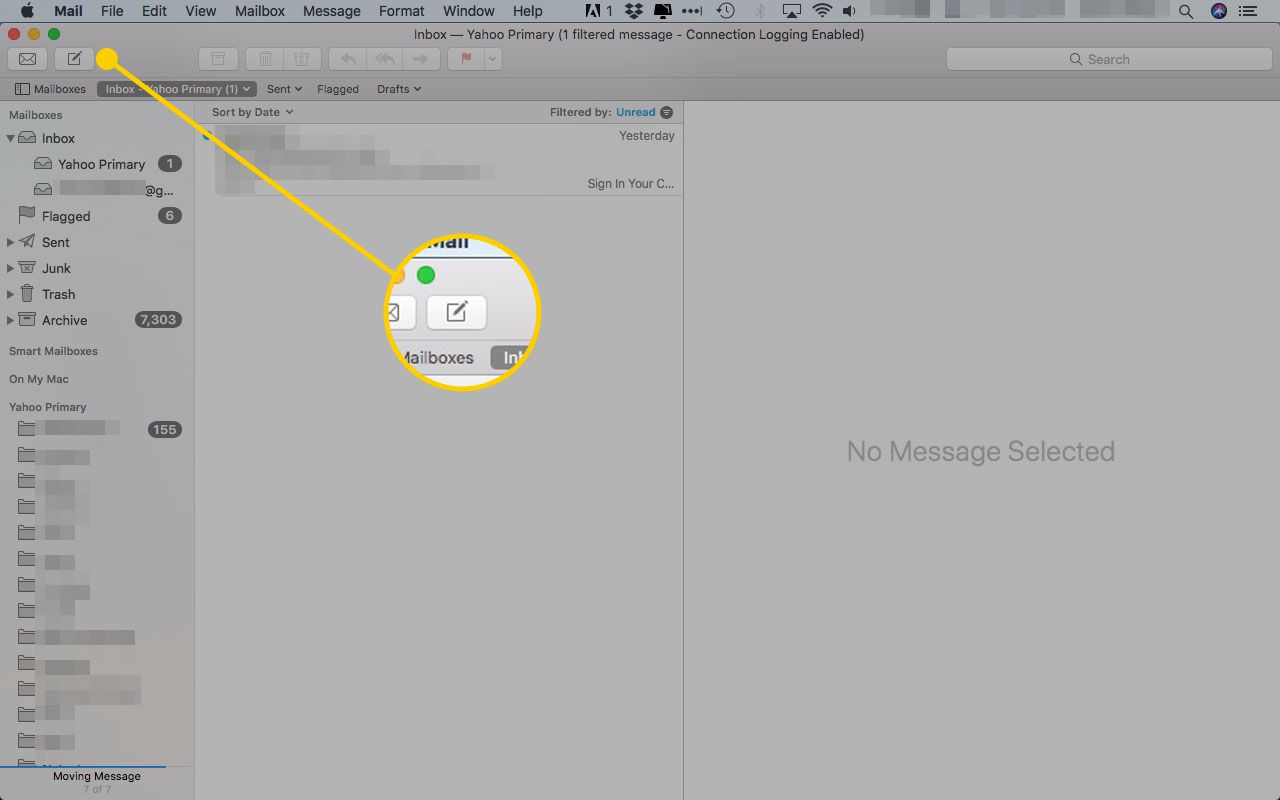Toggle Mailboxes sidebar in favorites bar
Screen dimensions: 1280x800
point(50,89)
